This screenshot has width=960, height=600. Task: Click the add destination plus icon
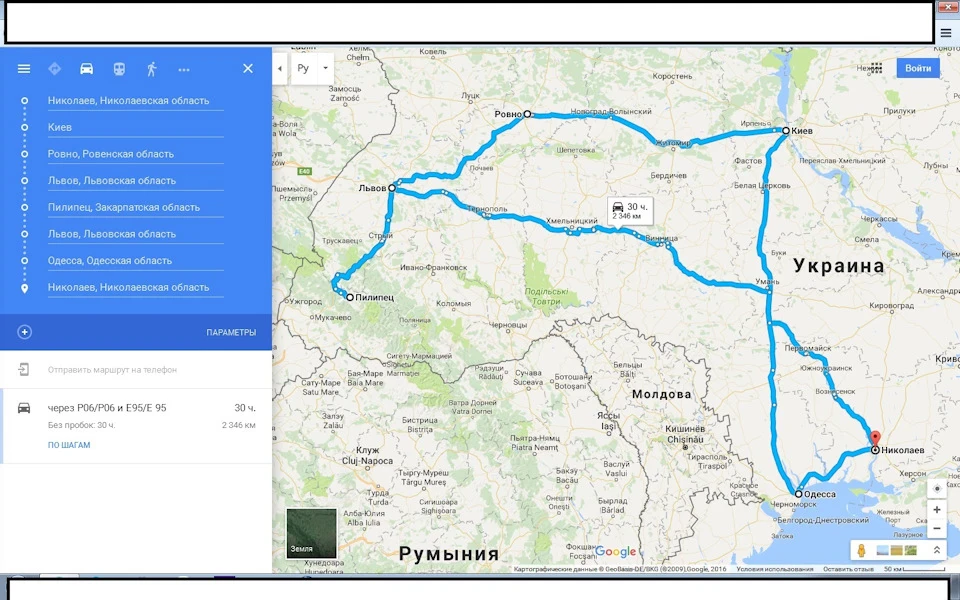click(24, 332)
